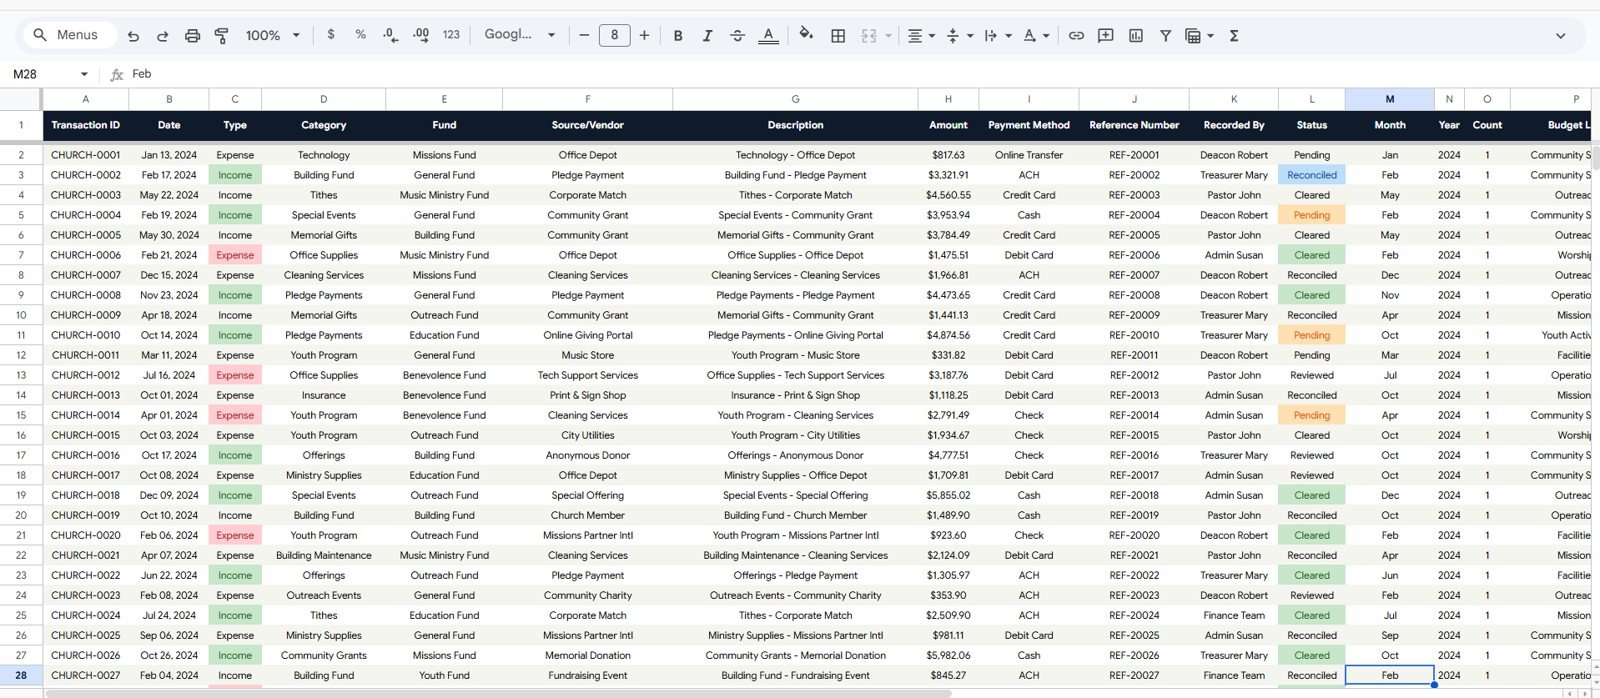1600x698 pixels.
Task: Click reference cell REF-20018
Action: (x=1134, y=495)
